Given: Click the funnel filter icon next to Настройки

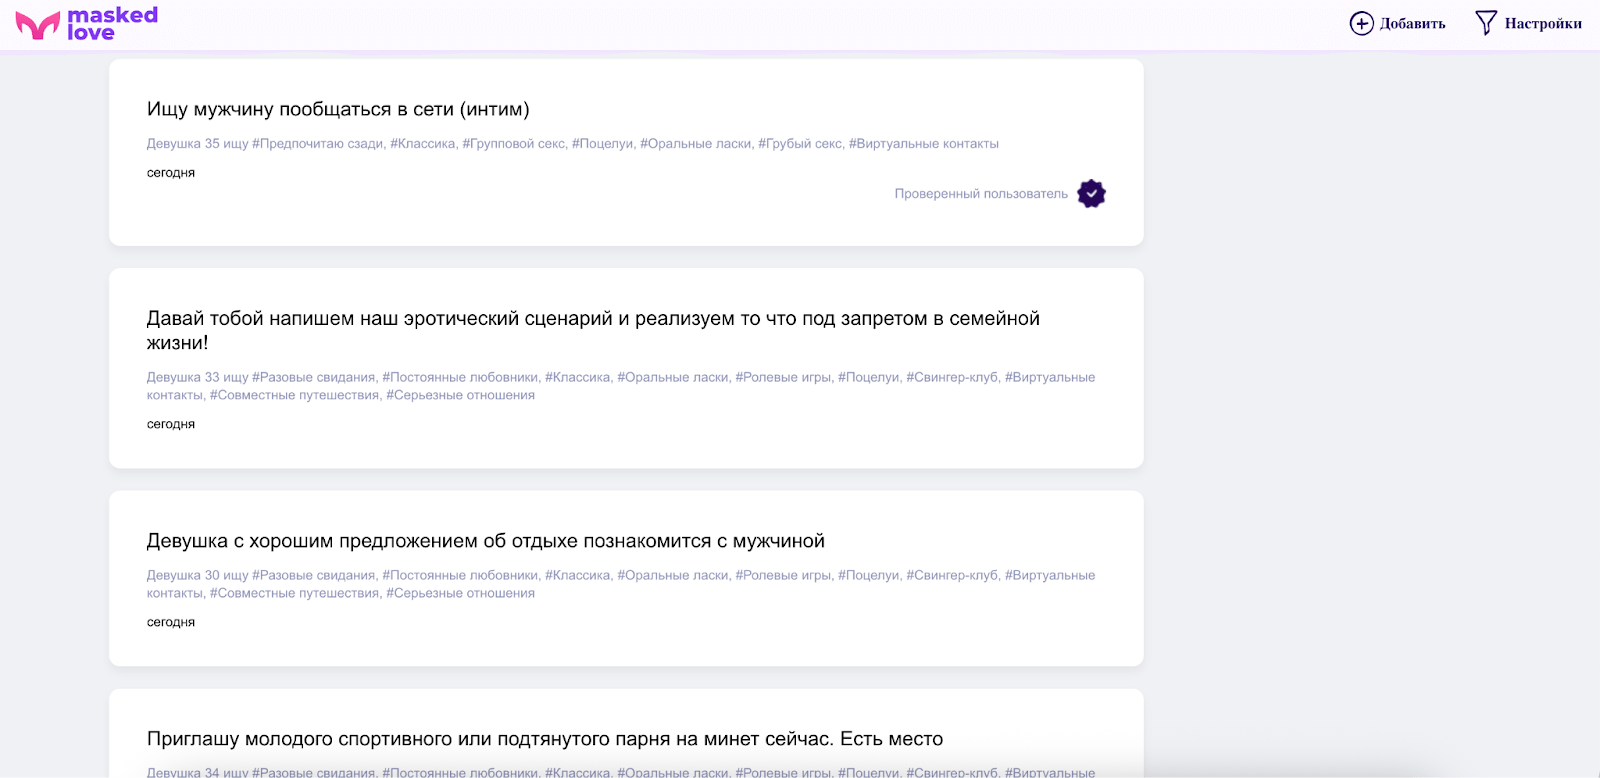Looking at the screenshot, I should [1486, 23].
